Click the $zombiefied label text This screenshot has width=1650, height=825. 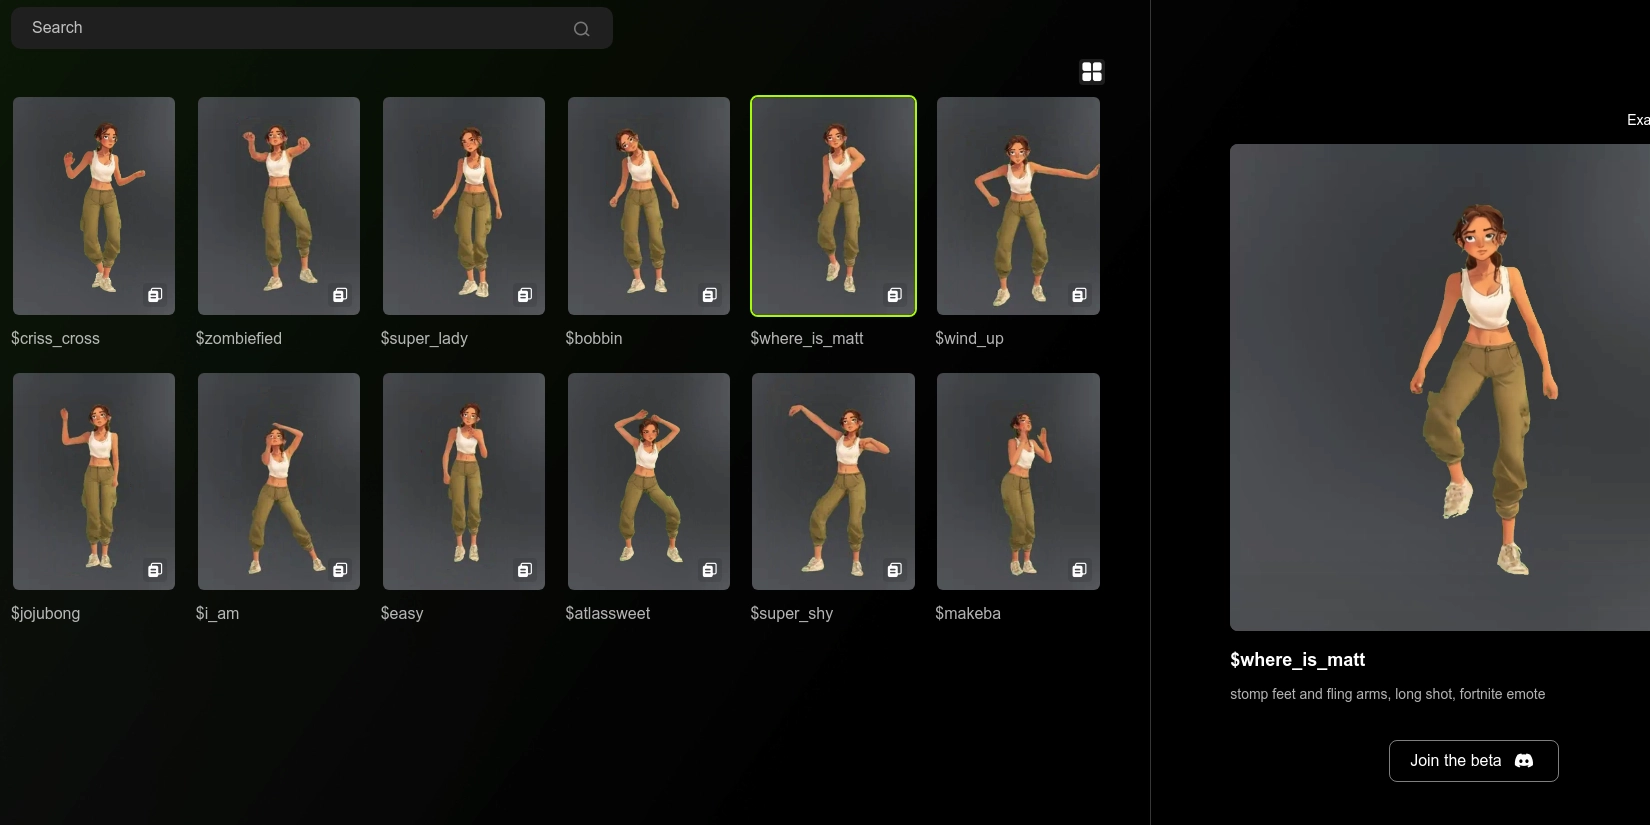[239, 339]
